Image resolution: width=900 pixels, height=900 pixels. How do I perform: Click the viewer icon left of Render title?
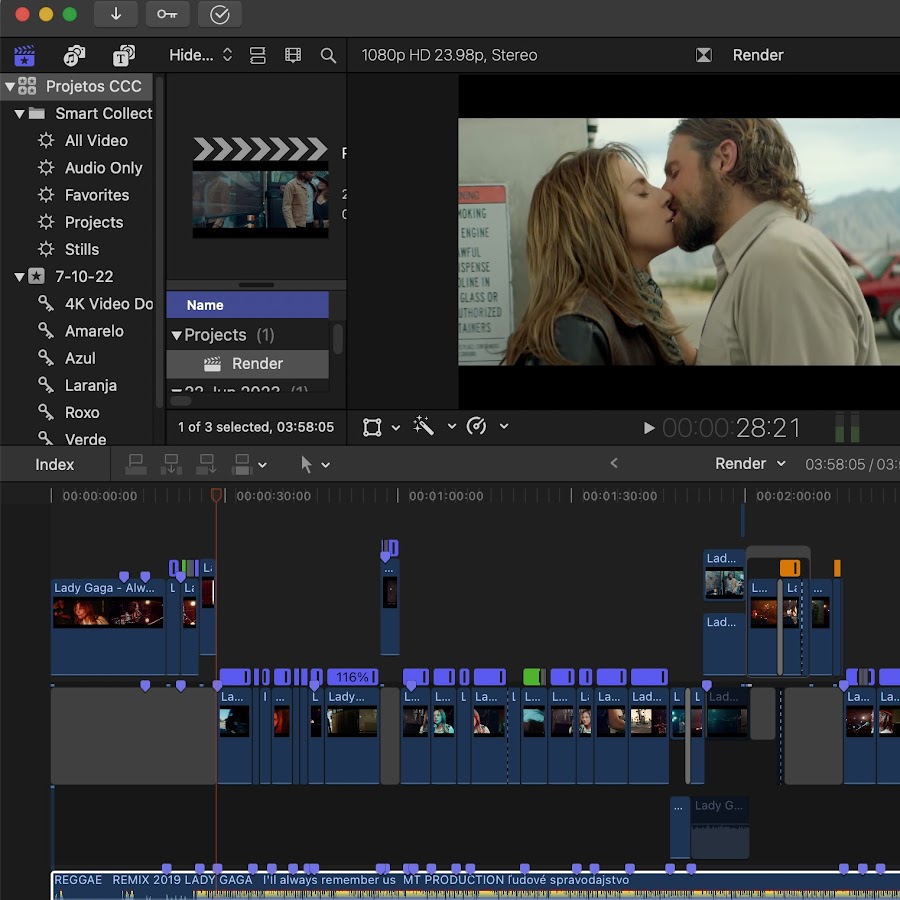[704, 55]
